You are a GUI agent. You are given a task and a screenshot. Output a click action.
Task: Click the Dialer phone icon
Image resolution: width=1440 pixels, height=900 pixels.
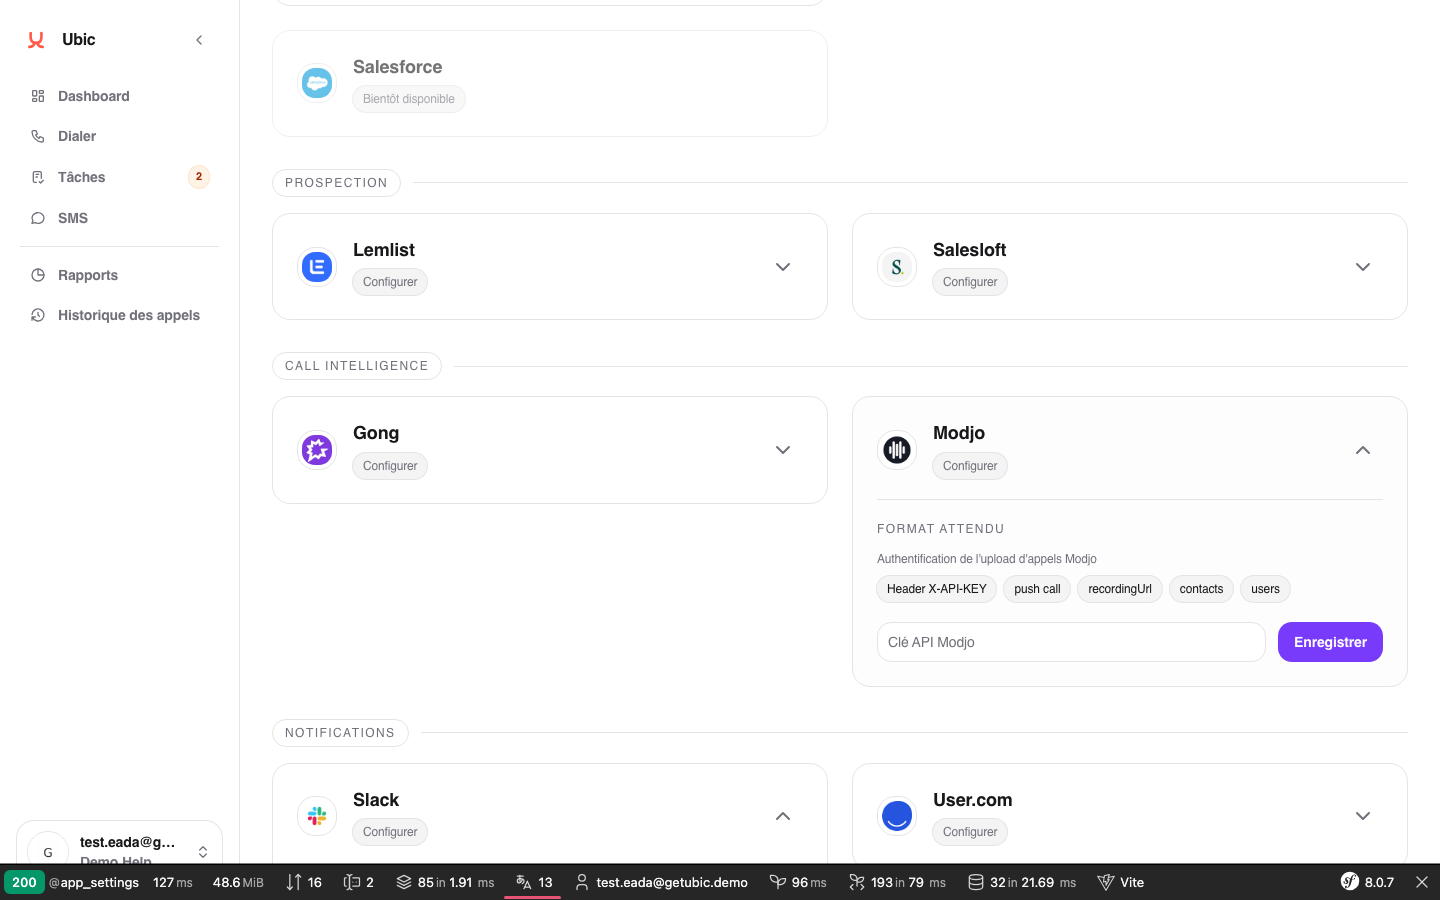coord(38,136)
